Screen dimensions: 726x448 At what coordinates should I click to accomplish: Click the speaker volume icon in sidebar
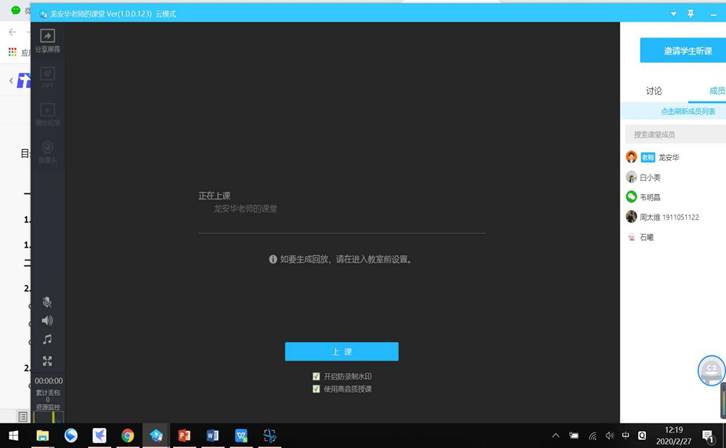(x=47, y=321)
